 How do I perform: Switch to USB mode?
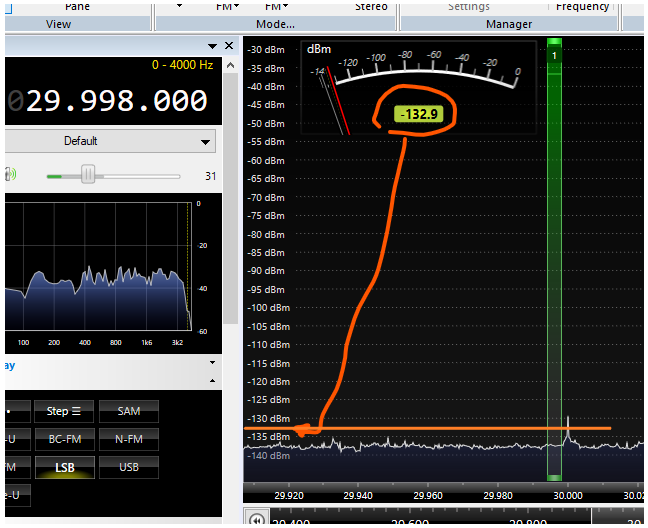coord(129,467)
